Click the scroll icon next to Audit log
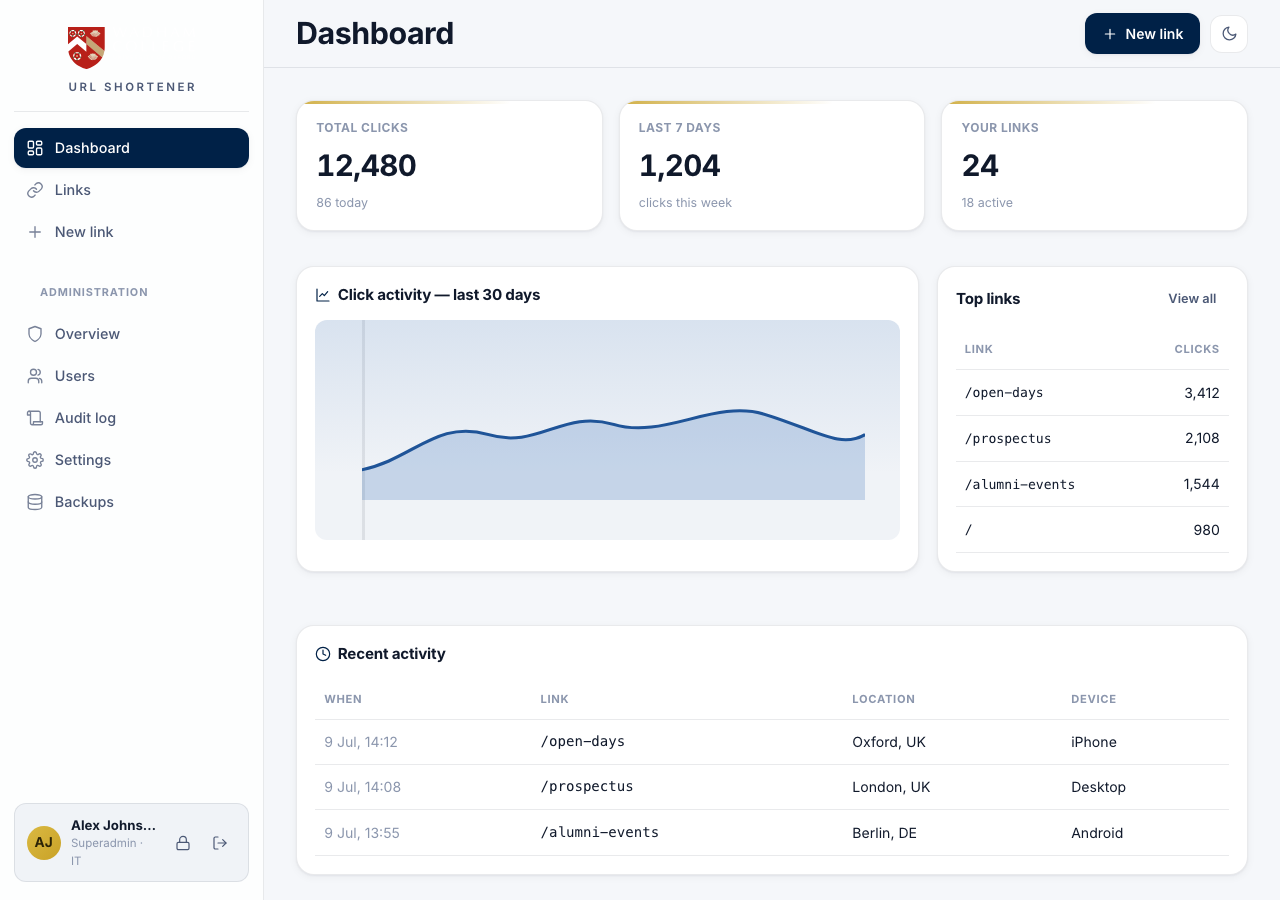 pos(35,418)
